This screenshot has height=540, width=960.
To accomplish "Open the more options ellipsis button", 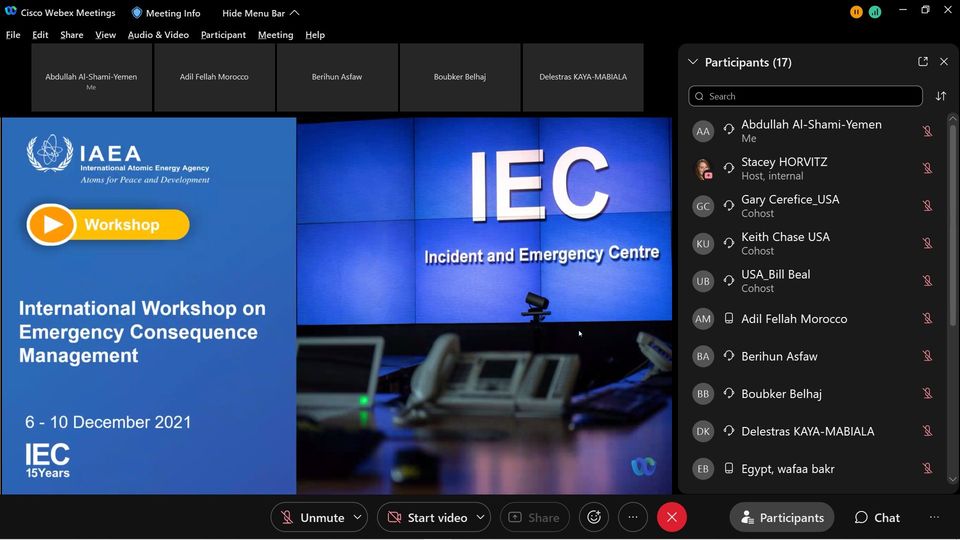I will 632,517.
